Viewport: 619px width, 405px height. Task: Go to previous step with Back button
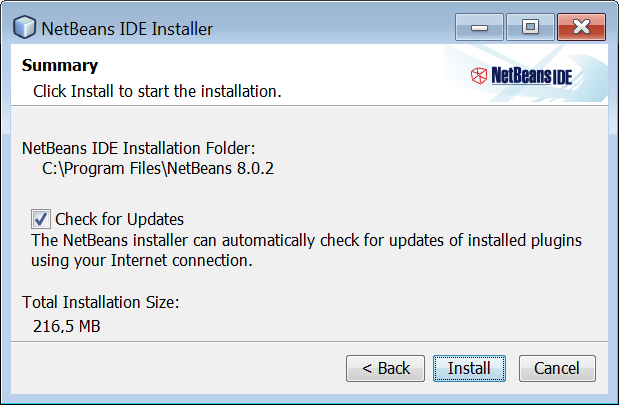385,368
